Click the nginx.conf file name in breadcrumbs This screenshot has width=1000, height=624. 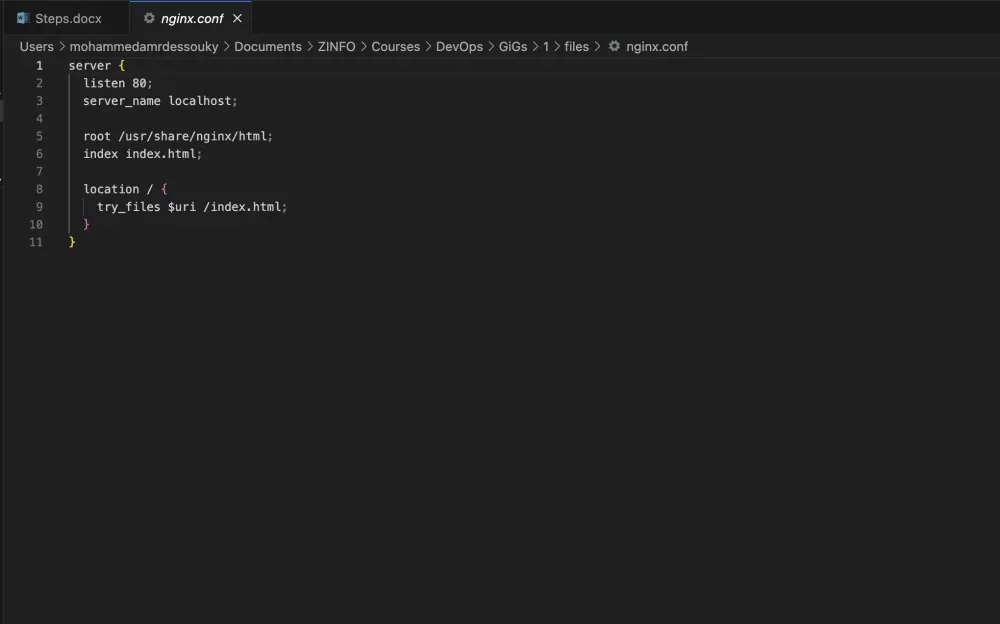(x=657, y=46)
